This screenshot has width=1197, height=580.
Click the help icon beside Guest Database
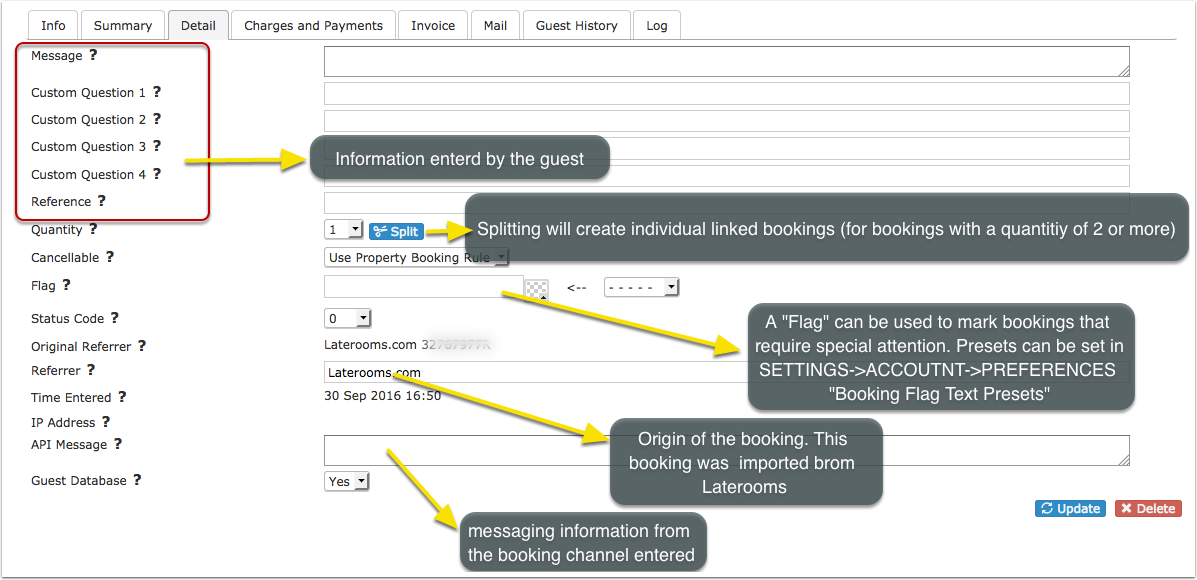click(137, 480)
